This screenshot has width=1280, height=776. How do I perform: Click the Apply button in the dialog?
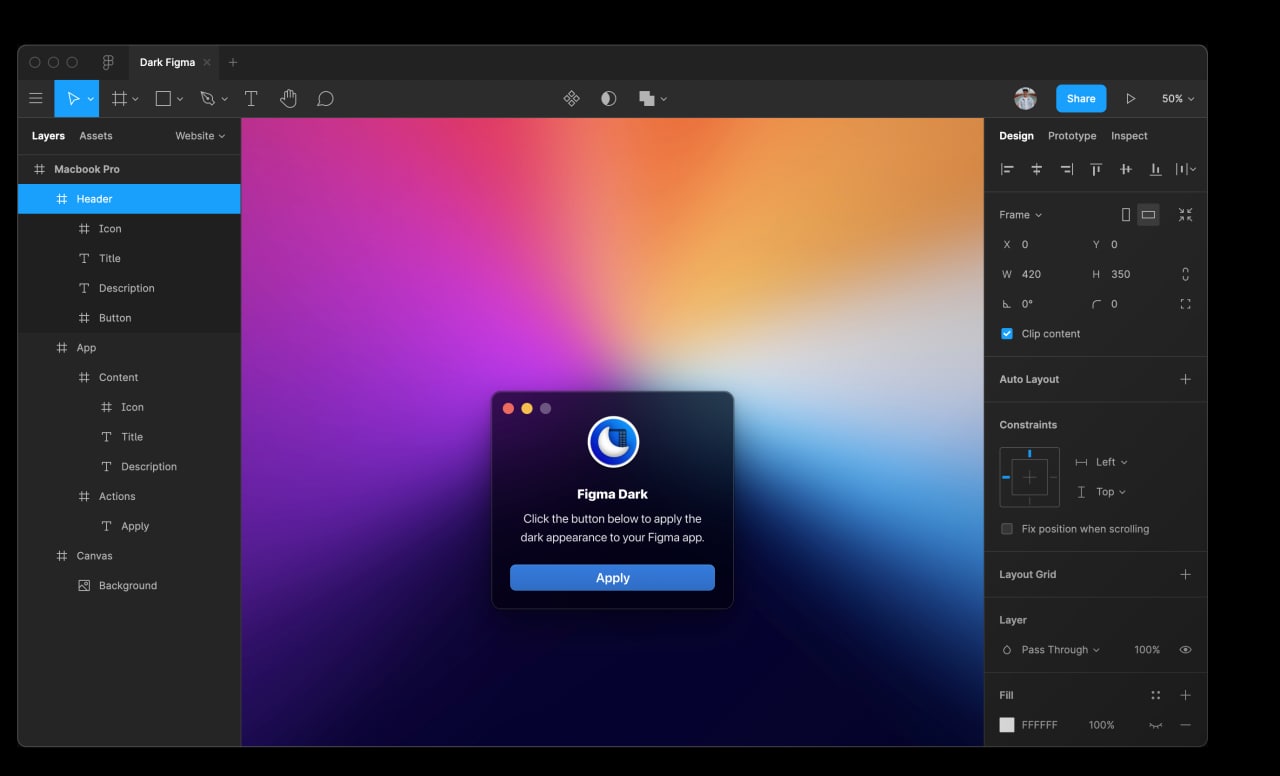(x=612, y=578)
